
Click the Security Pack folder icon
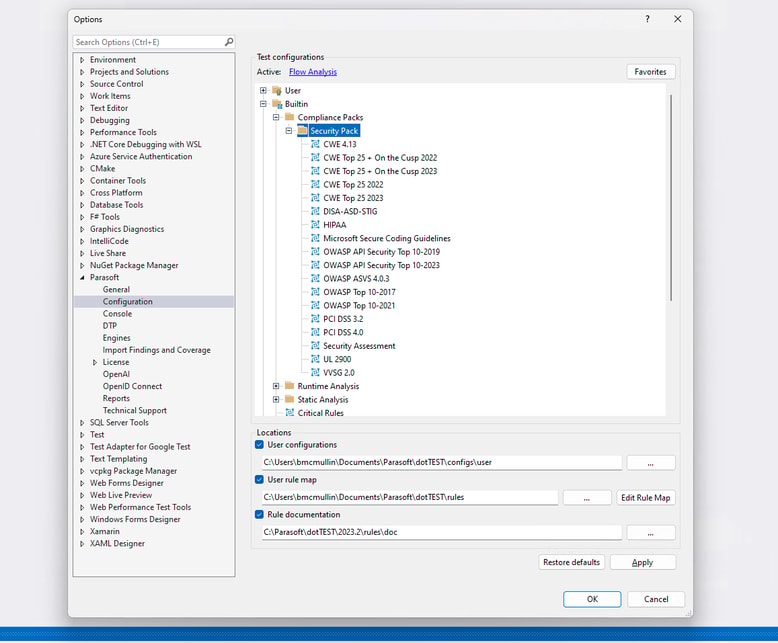302,131
